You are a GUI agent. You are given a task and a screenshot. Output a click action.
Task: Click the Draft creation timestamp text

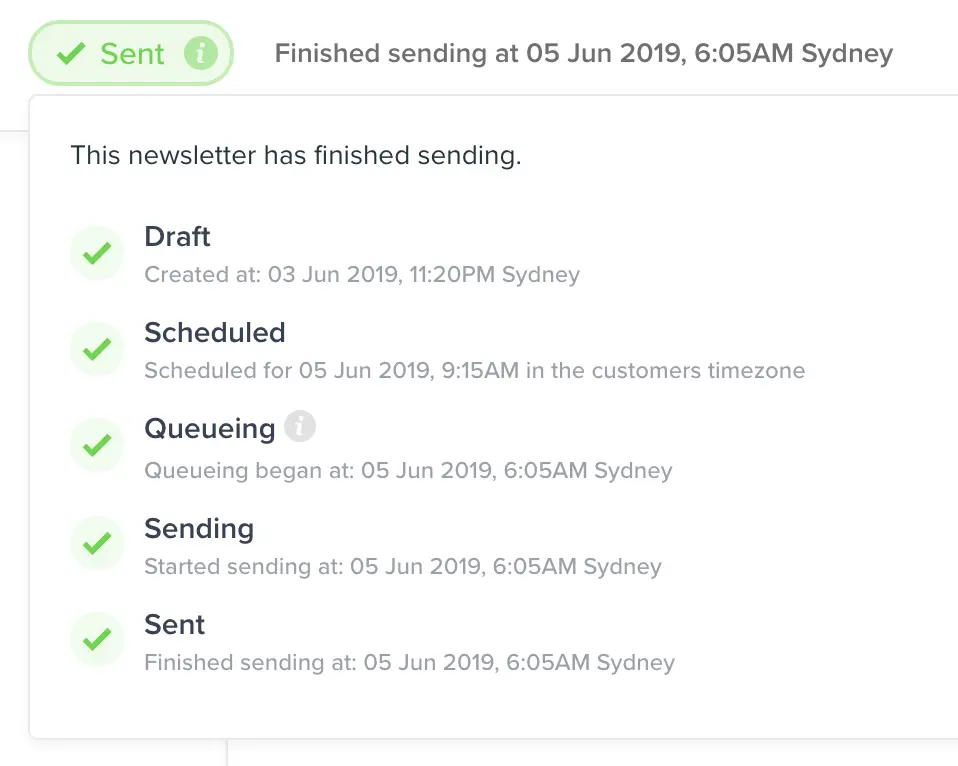pos(362,274)
